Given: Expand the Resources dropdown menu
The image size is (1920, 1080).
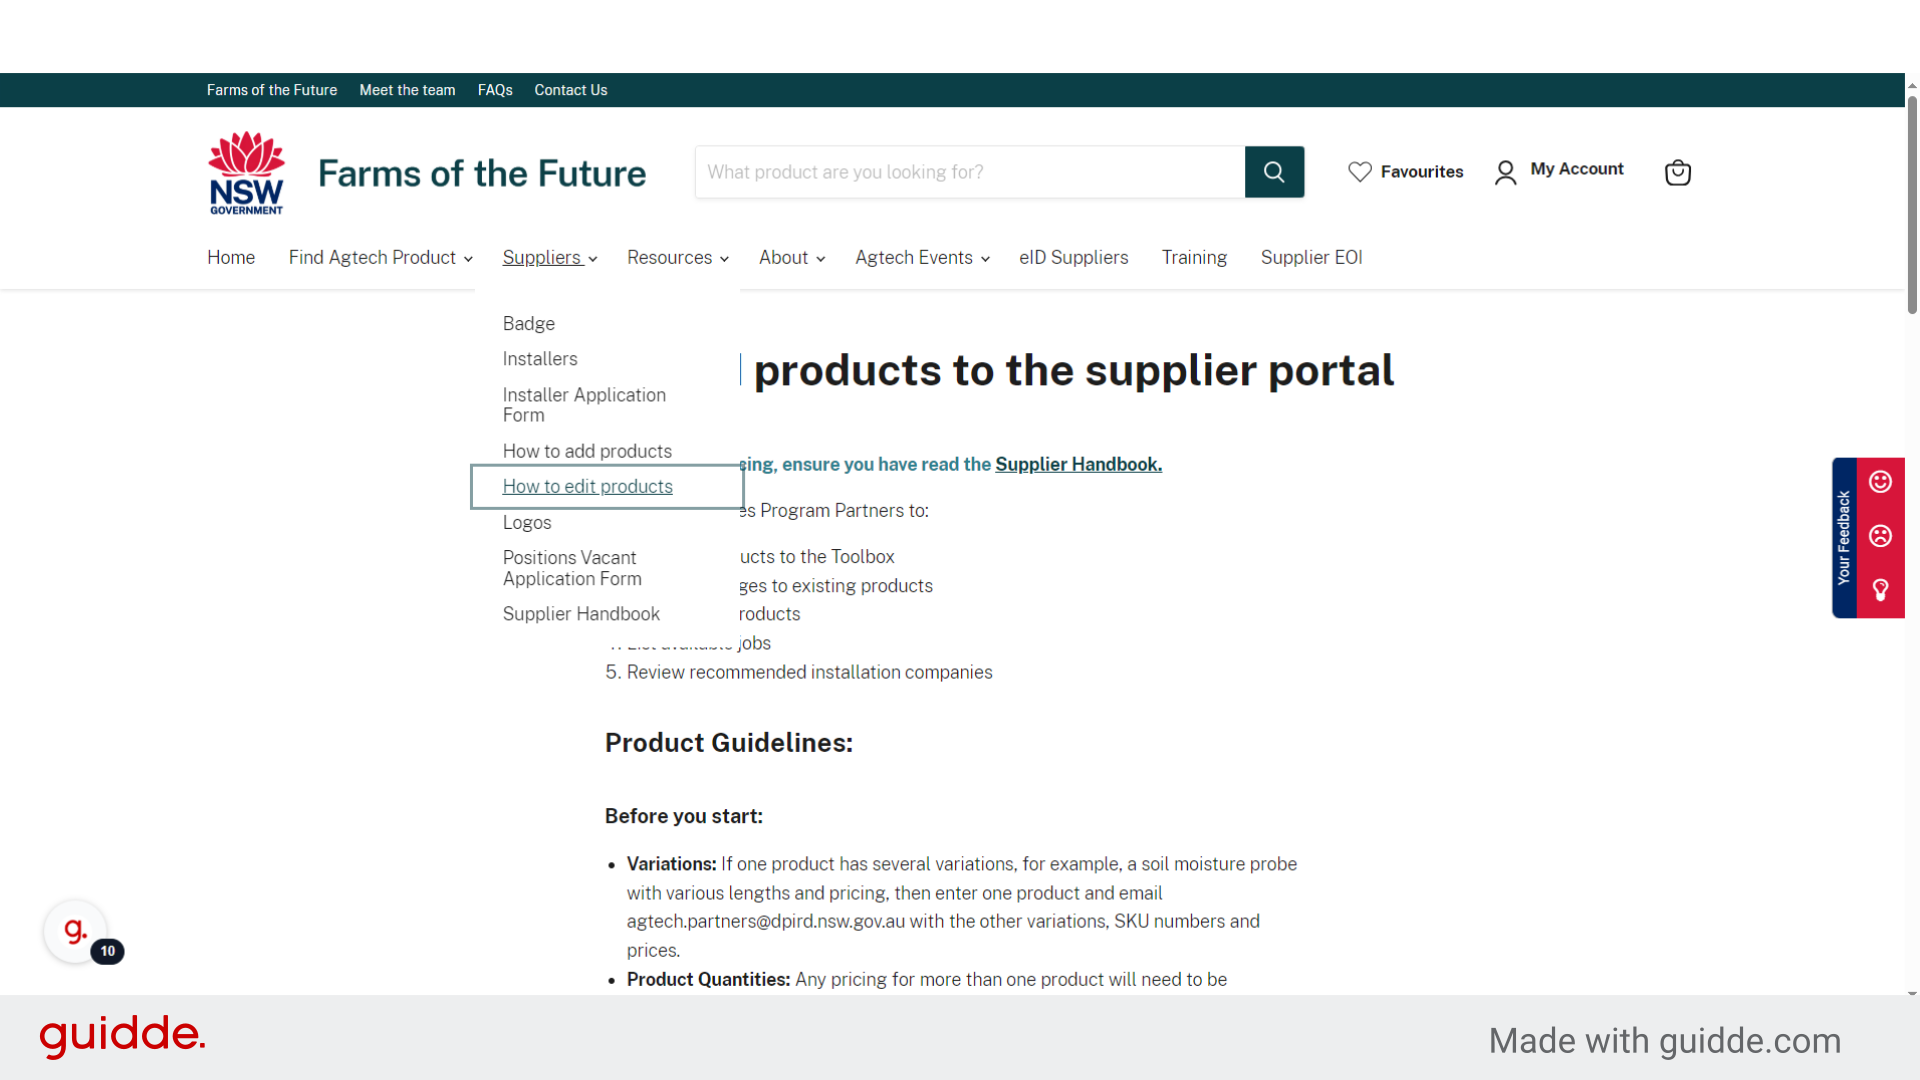Looking at the screenshot, I should [x=677, y=257].
